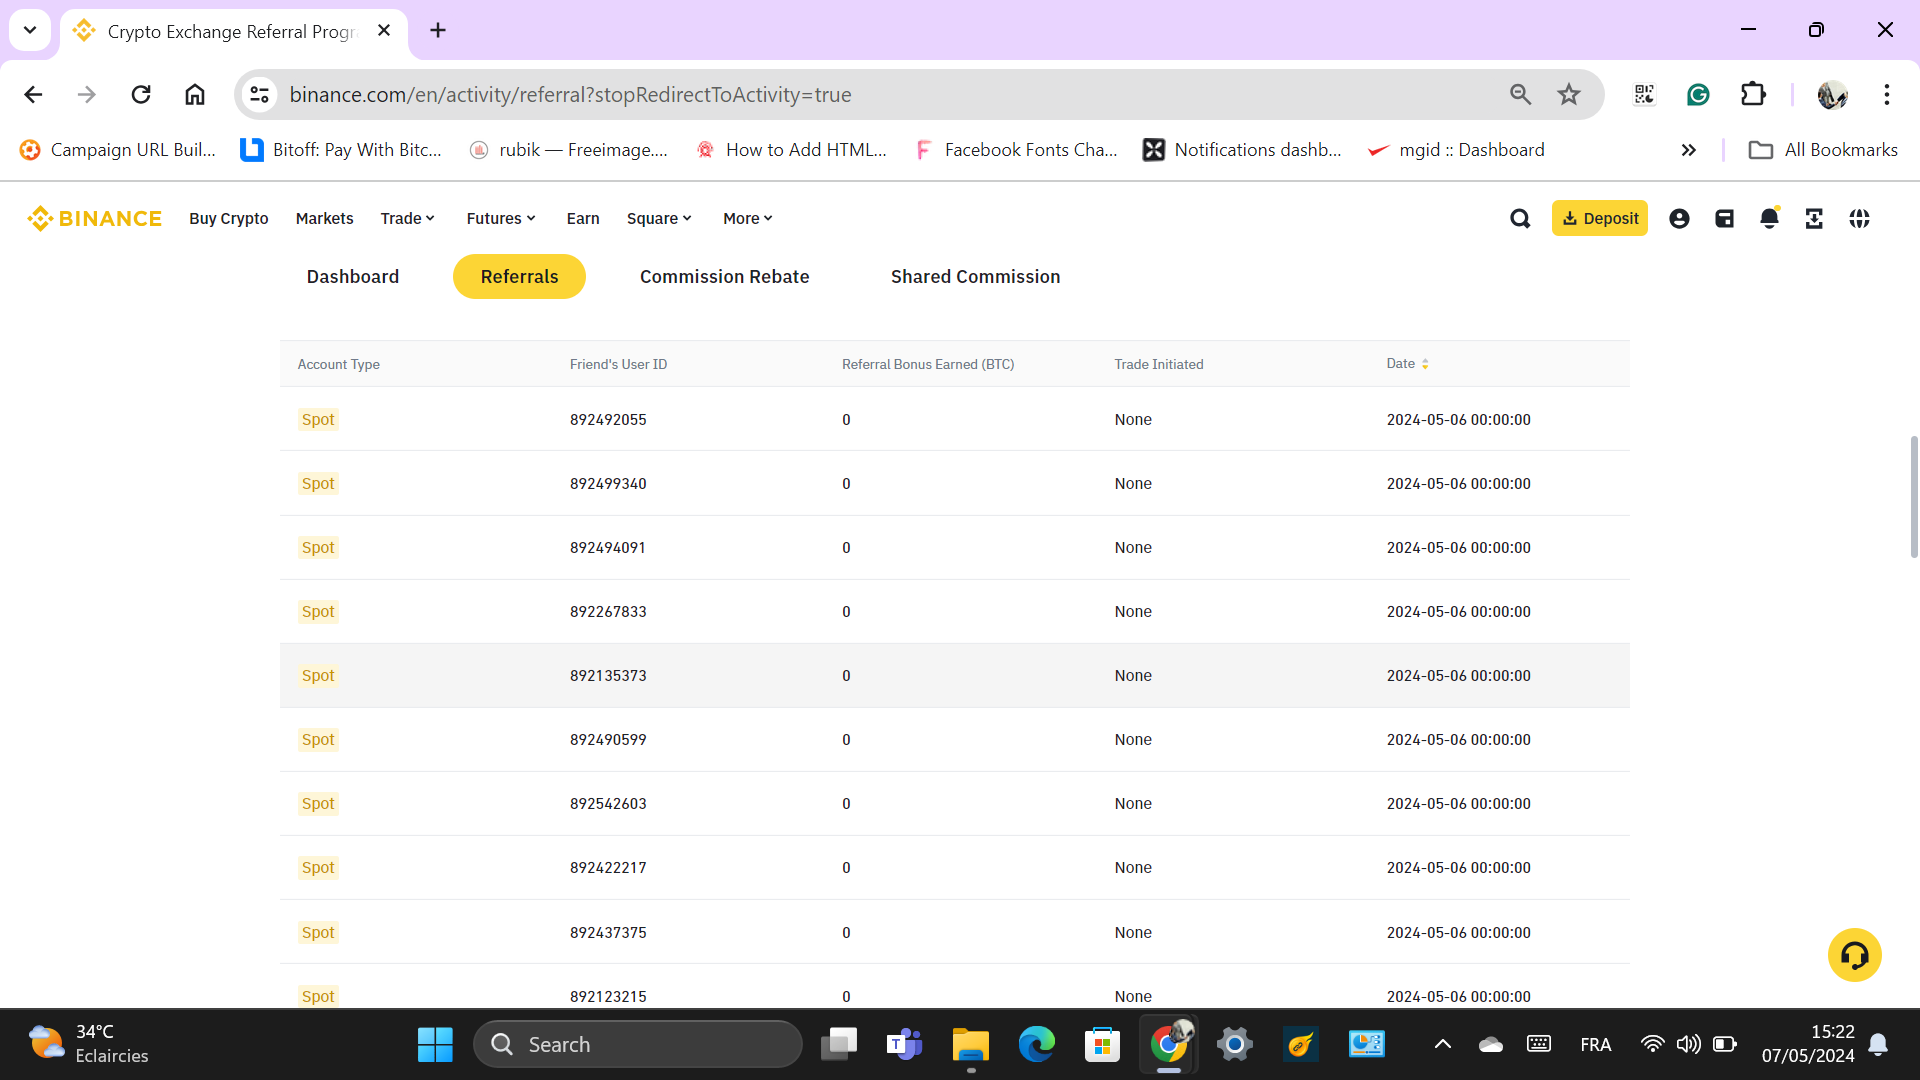Open the Binance wallet icon

[x=1724, y=218]
